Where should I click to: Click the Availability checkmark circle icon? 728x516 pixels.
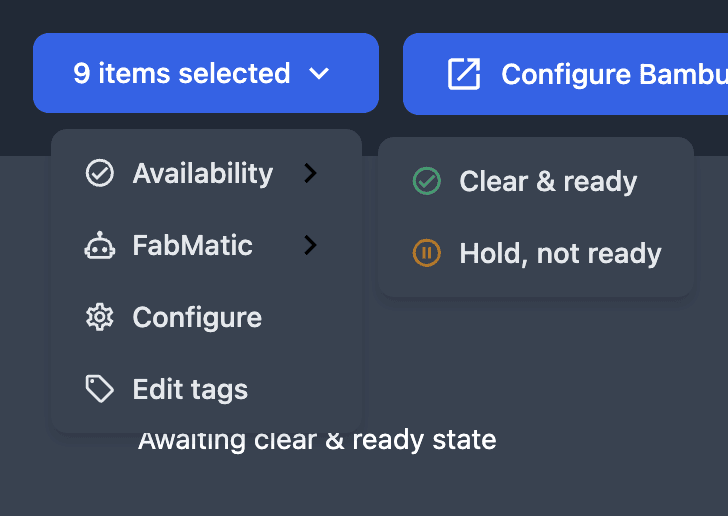click(x=99, y=173)
